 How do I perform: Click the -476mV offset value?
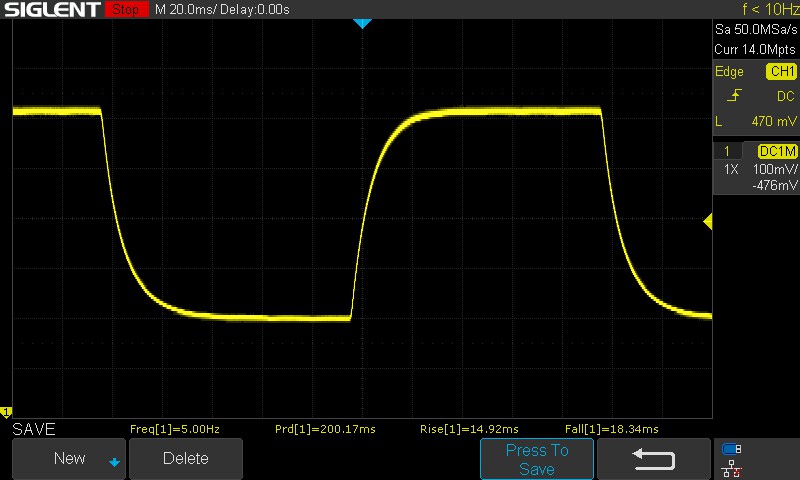[774, 185]
